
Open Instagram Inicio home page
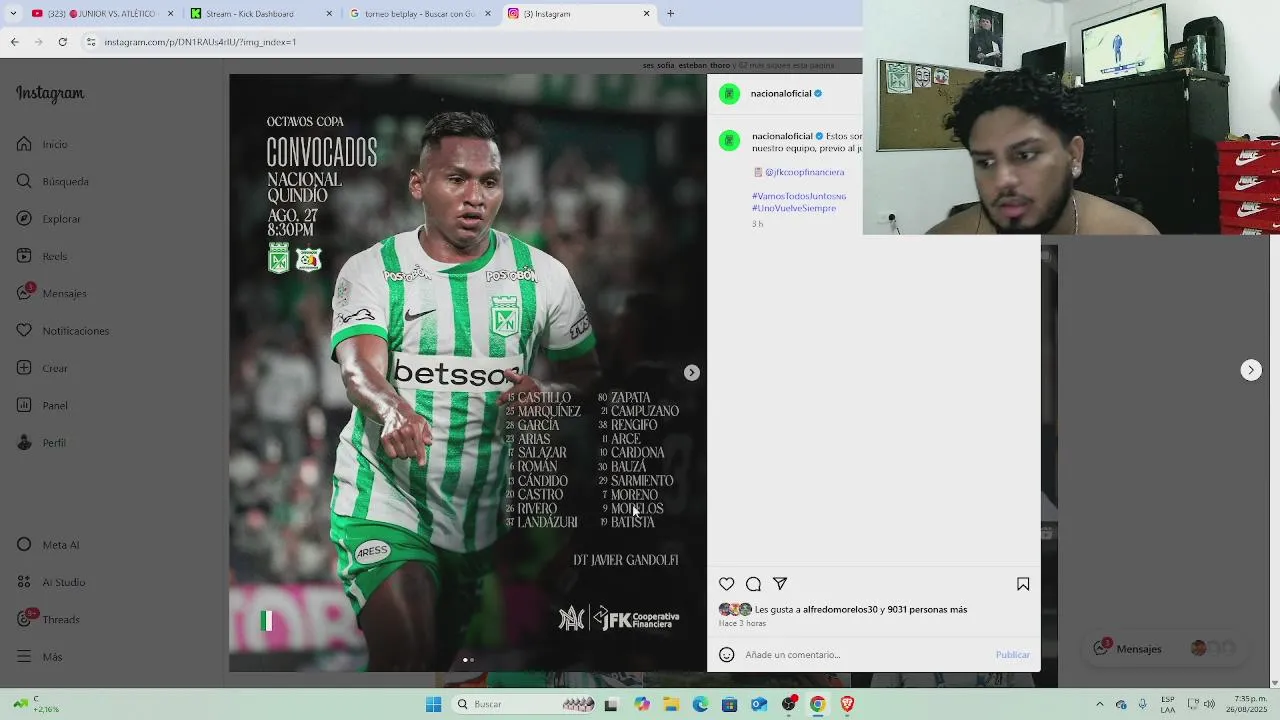(x=42, y=144)
